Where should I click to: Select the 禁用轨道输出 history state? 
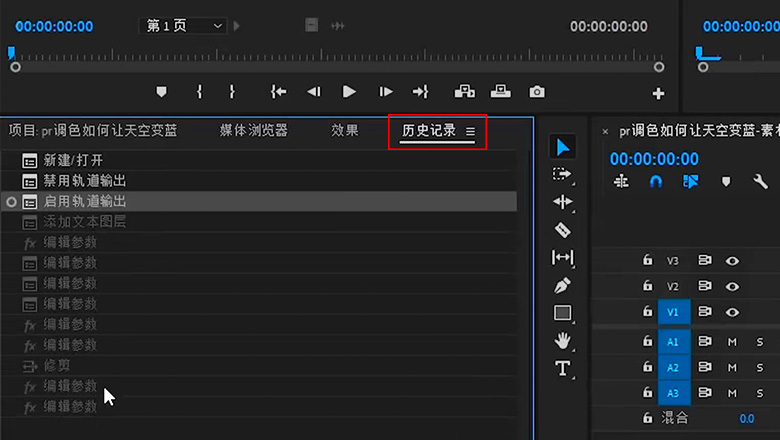click(x=259, y=181)
